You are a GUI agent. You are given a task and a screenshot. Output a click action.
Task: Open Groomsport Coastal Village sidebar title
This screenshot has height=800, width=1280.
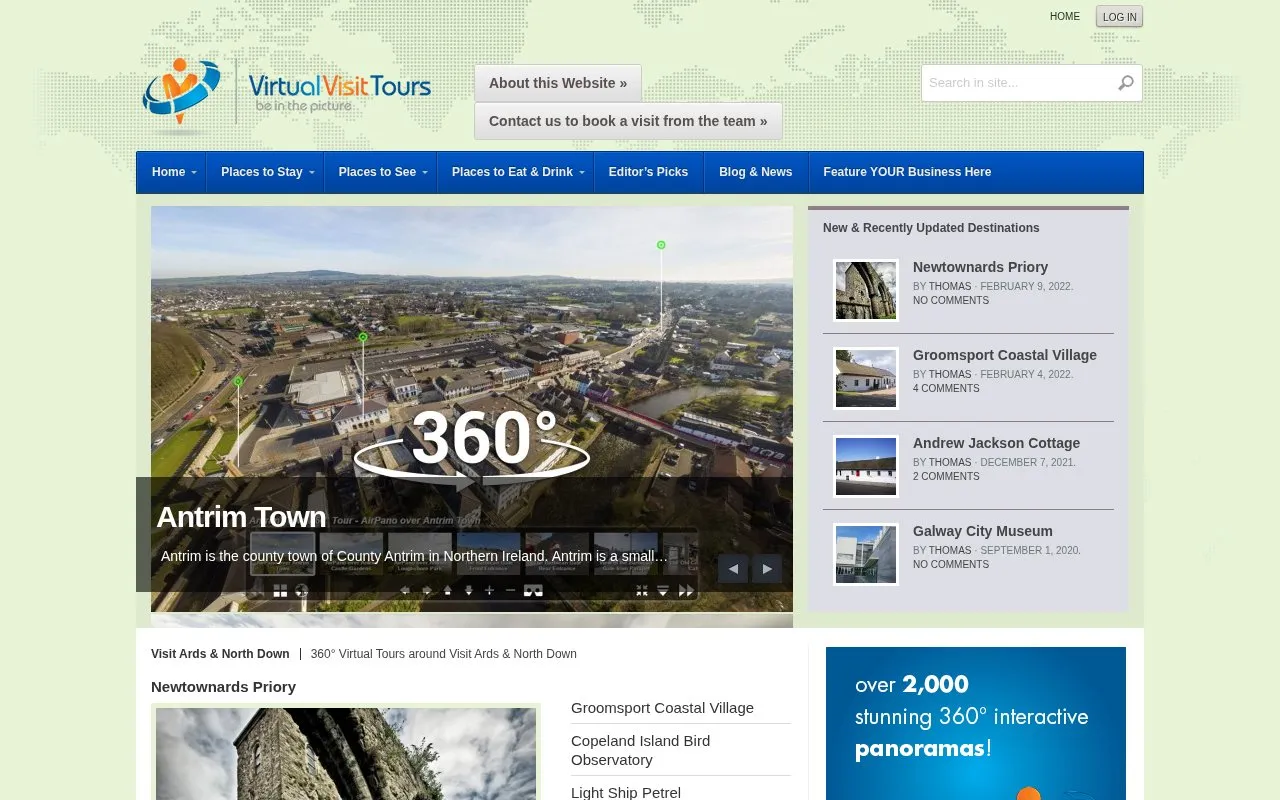[x=1005, y=355]
